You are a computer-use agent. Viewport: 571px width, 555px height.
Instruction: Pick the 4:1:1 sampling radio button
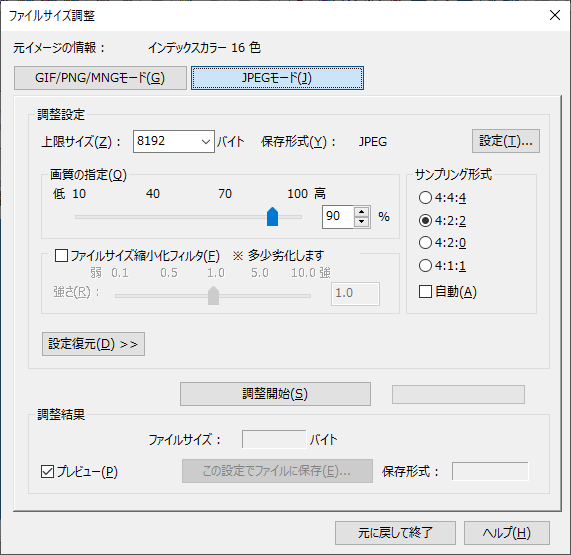tap(425, 265)
